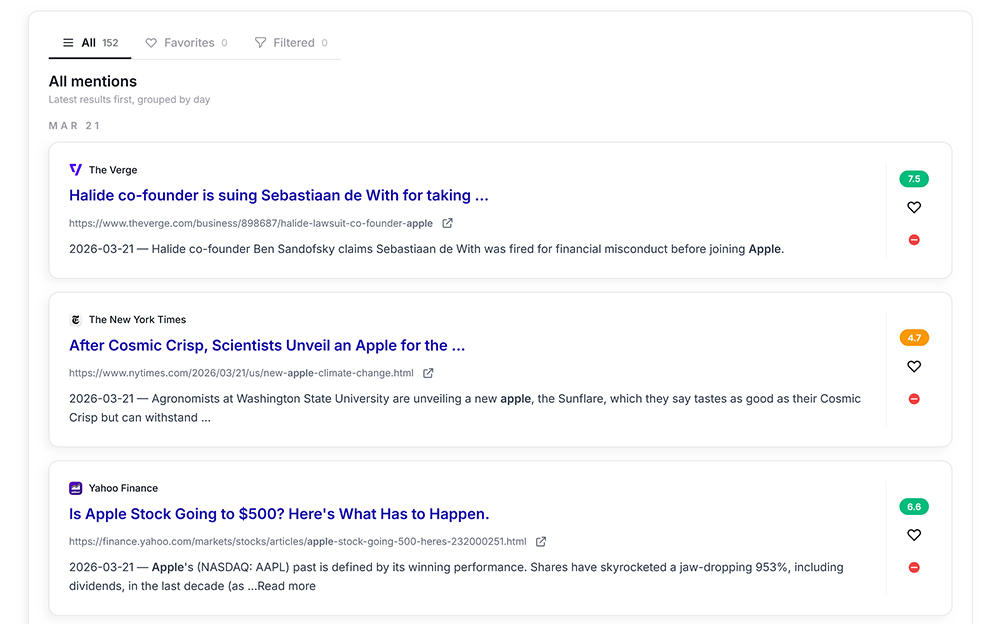Screen dimensions: 1000x624
Task: Click the 7.5 score badge
Action: tap(914, 179)
